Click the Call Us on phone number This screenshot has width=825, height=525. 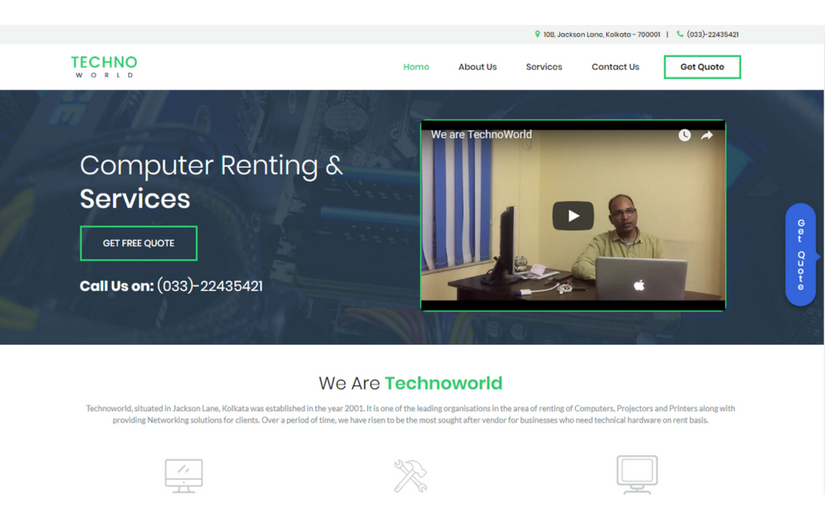click(209, 286)
